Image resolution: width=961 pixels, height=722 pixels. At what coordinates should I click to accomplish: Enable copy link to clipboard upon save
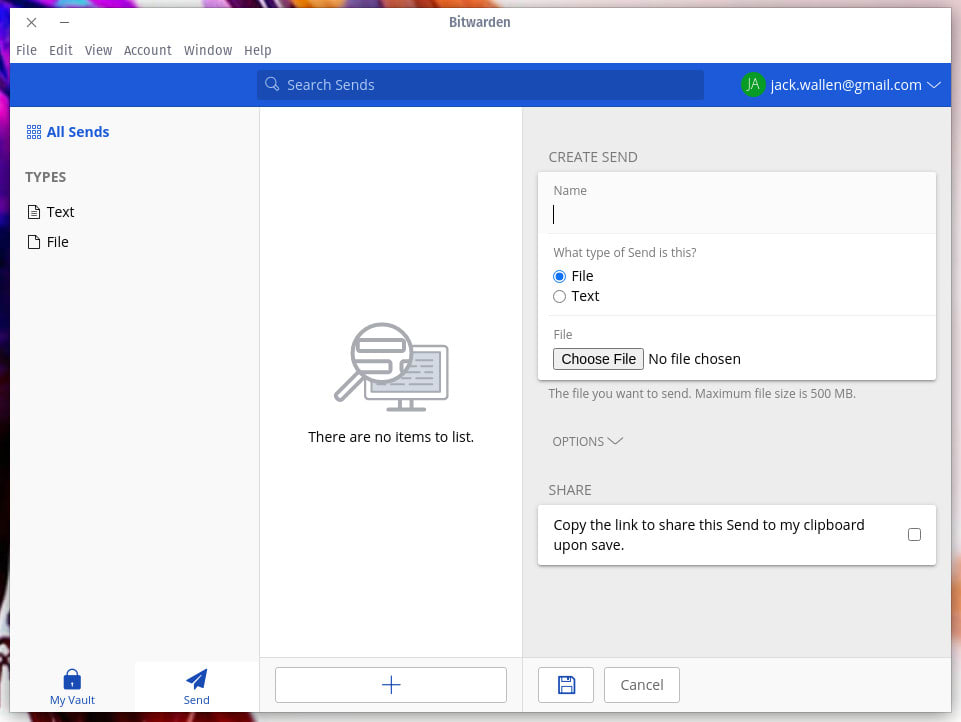point(914,534)
